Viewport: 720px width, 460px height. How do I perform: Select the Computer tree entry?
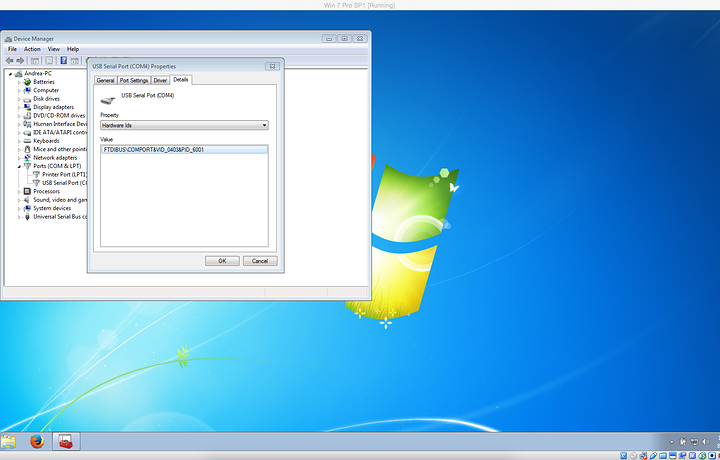[46, 90]
